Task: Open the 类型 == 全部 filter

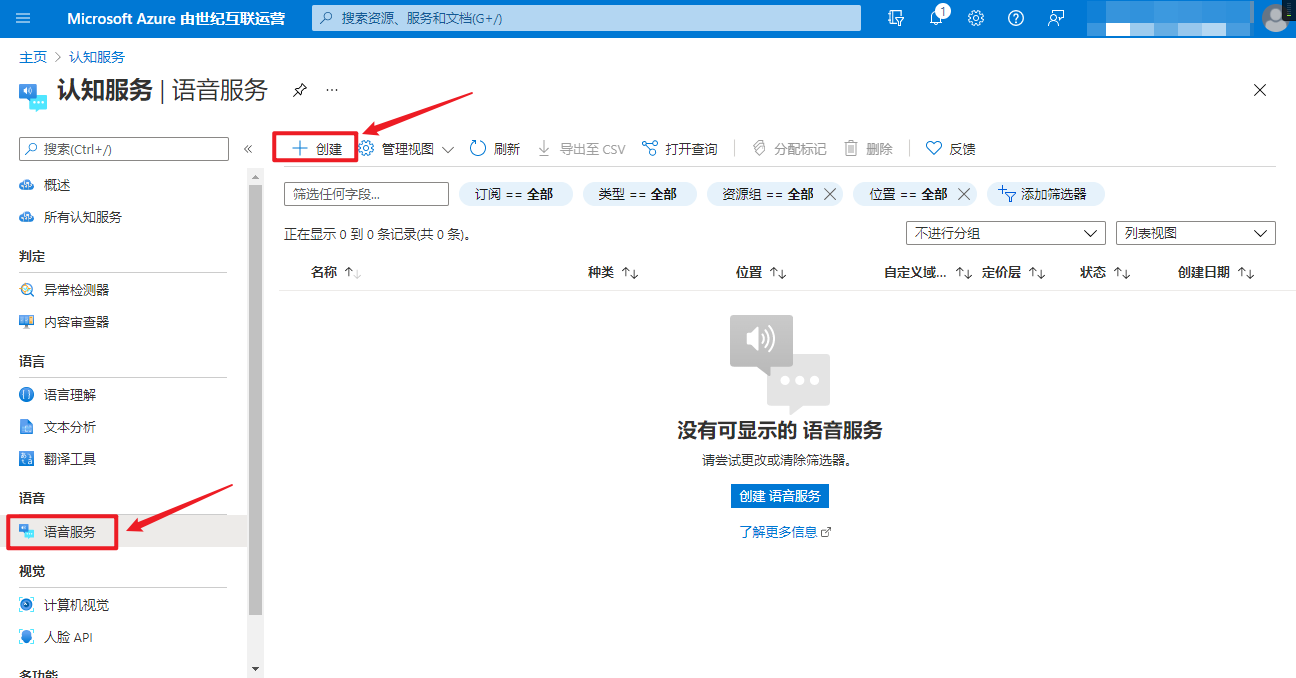Action: coord(638,194)
